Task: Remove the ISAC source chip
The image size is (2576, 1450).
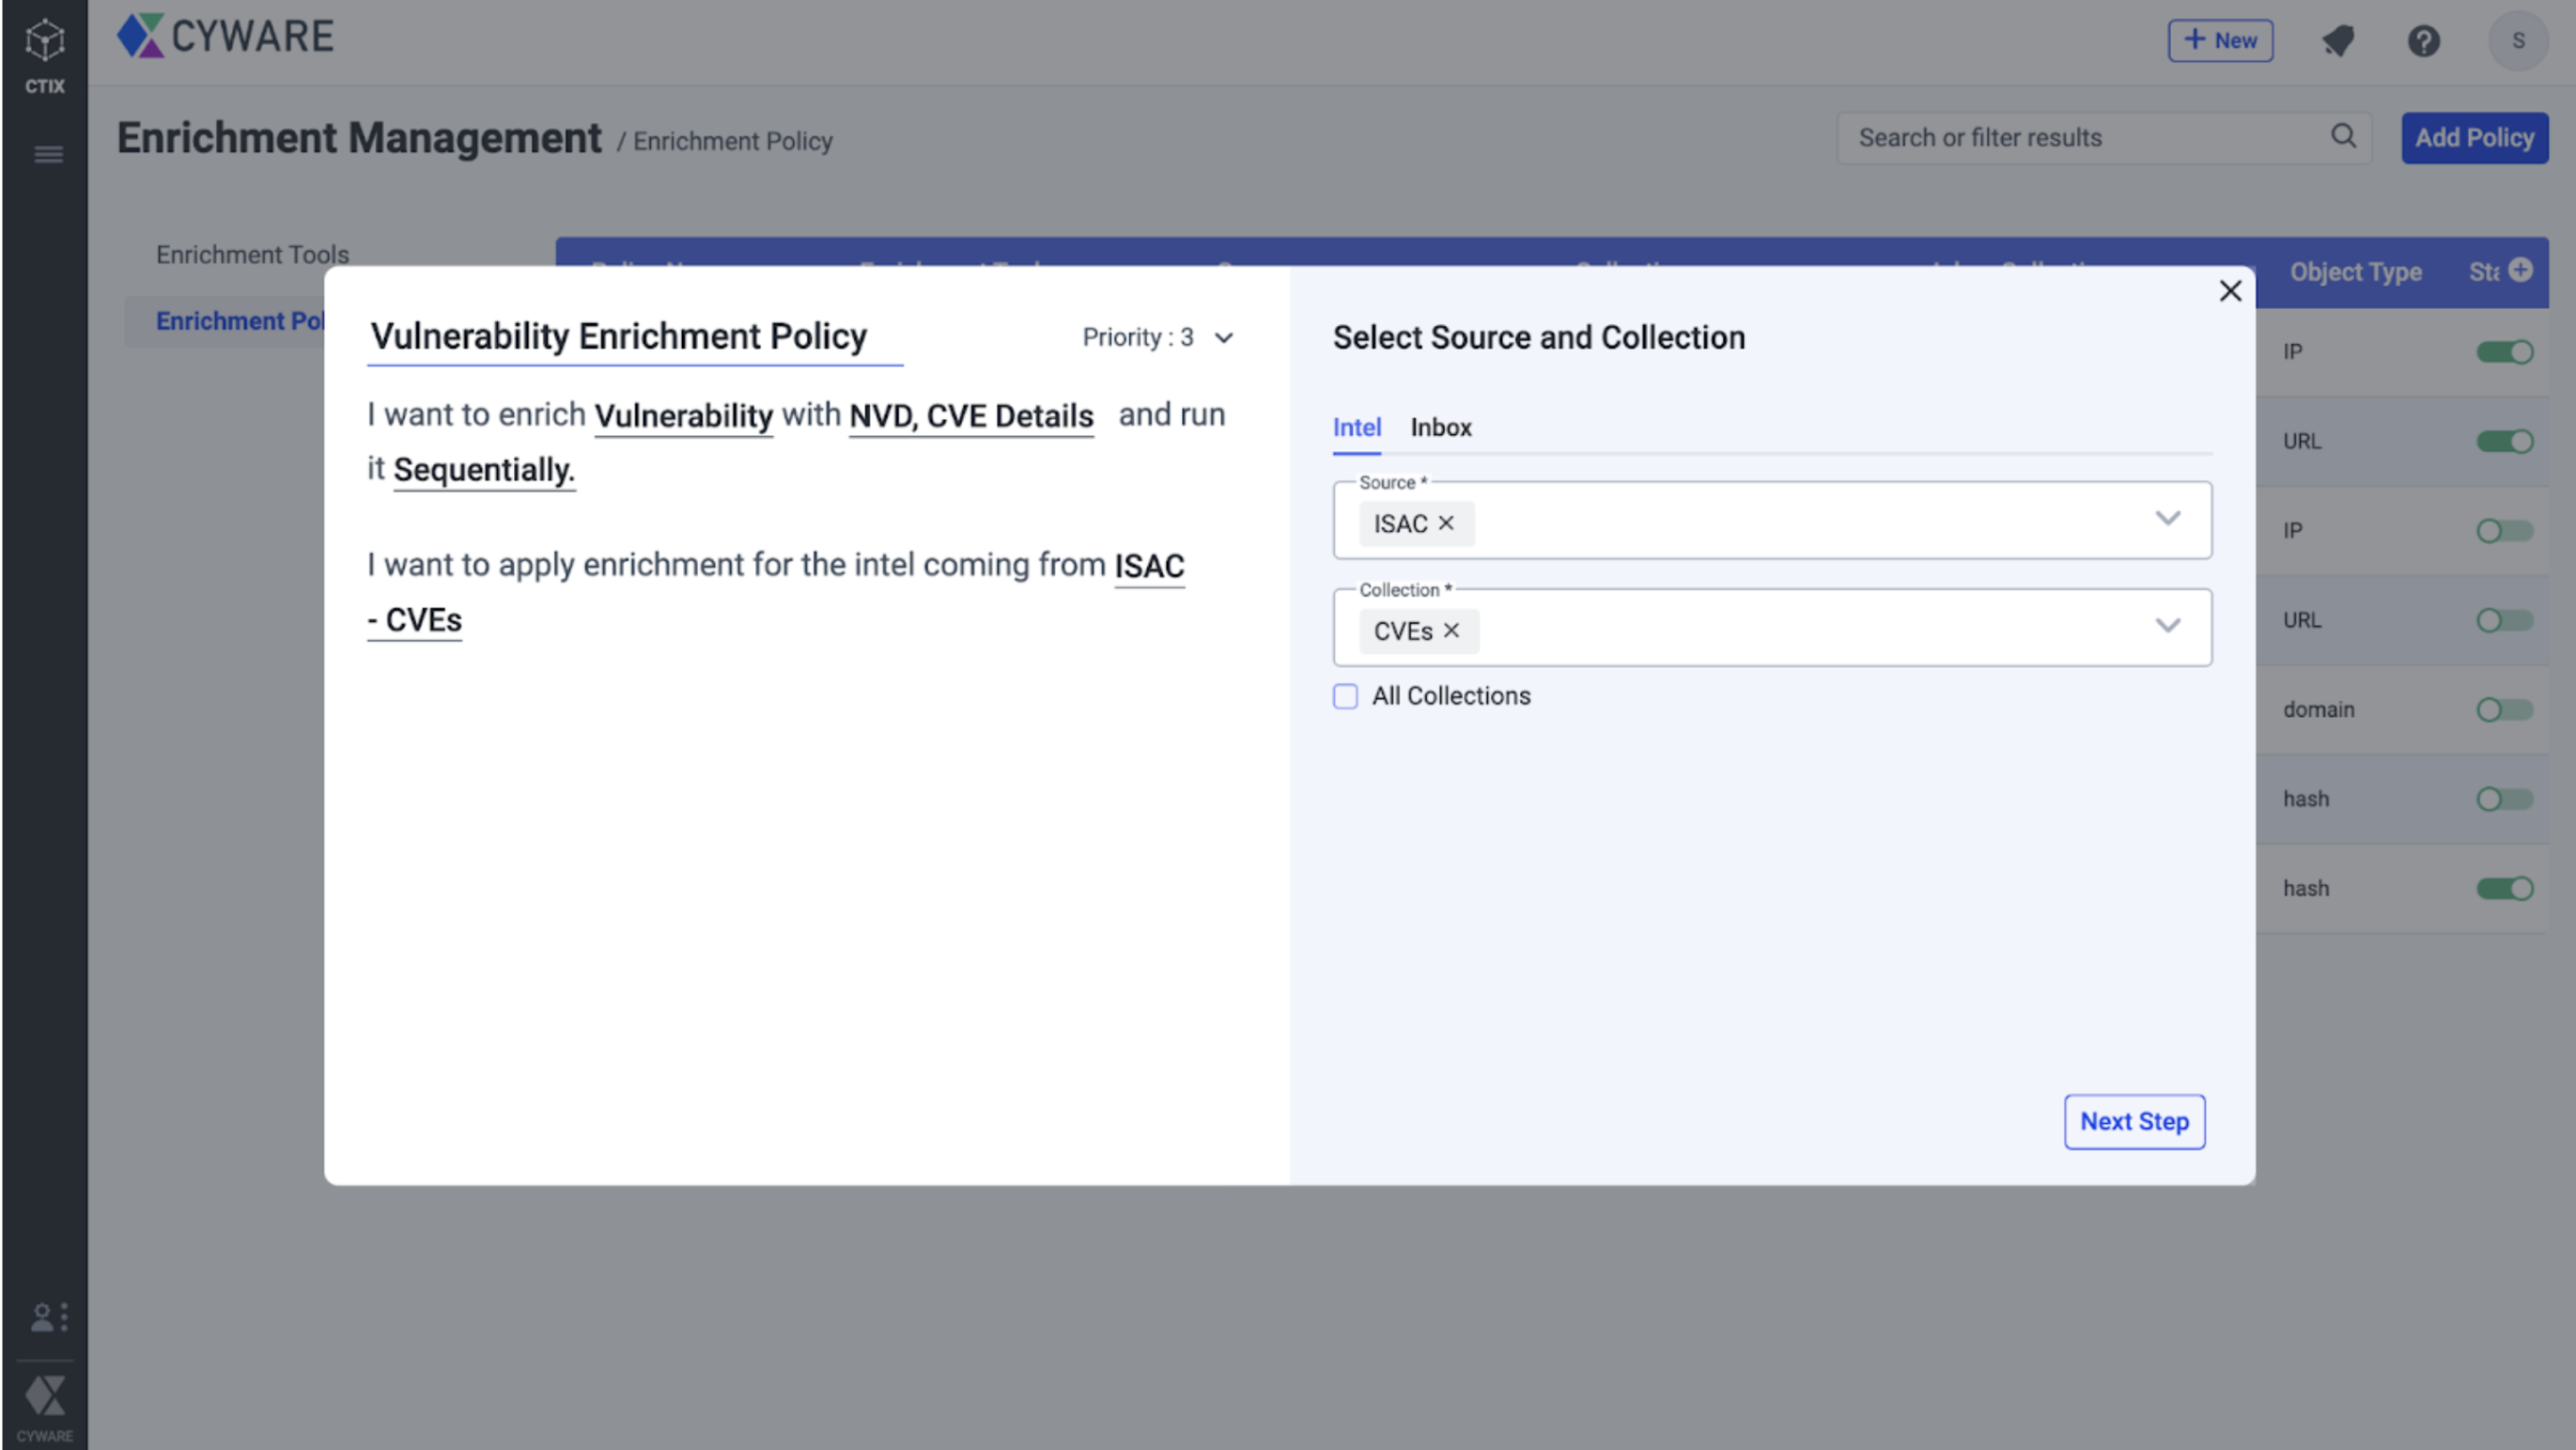Action: point(1446,523)
